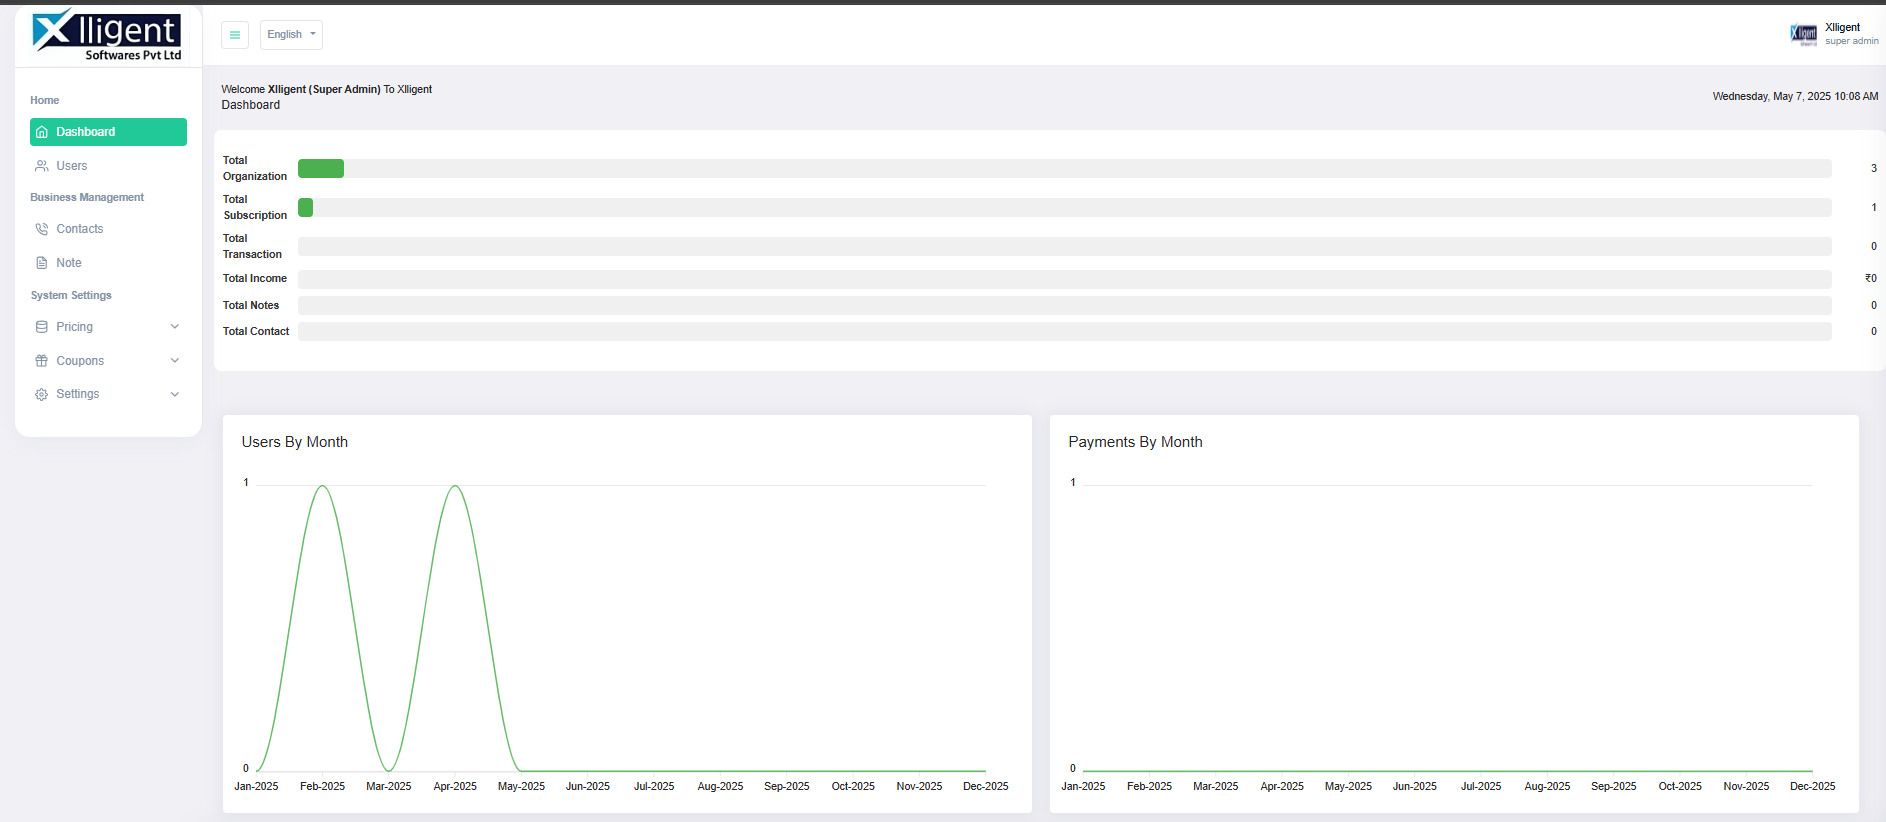This screenshot has height=822, width=1886.
Task: Open the Xlligent super admin profile
Action: click(x=1850, y=34)
